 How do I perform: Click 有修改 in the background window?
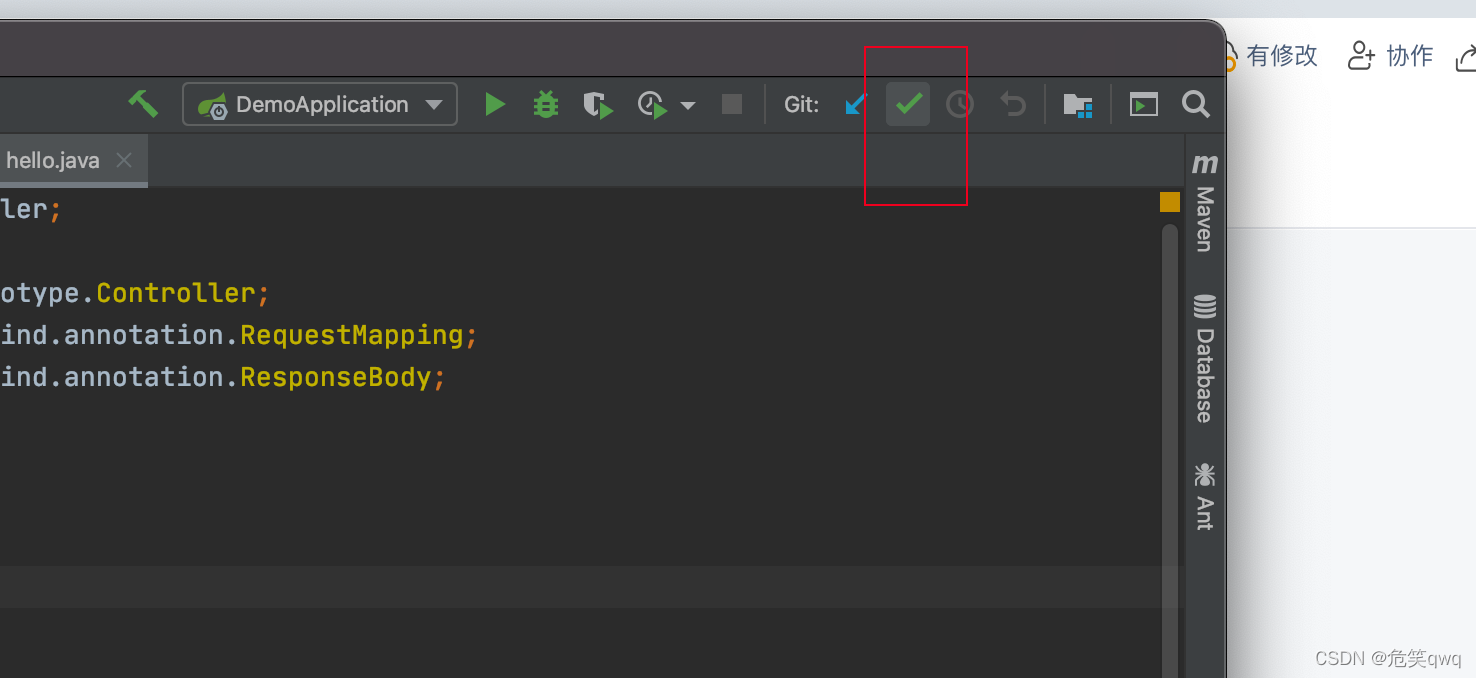[1282, 56]
